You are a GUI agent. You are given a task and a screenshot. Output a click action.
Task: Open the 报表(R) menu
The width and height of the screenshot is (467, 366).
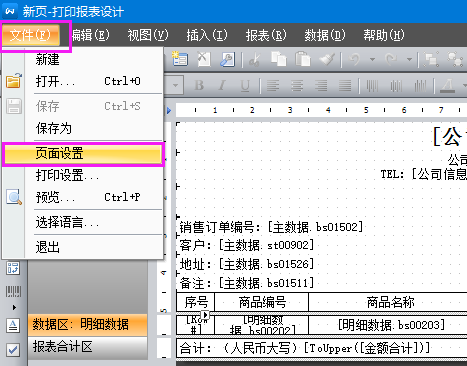point(266,35)
